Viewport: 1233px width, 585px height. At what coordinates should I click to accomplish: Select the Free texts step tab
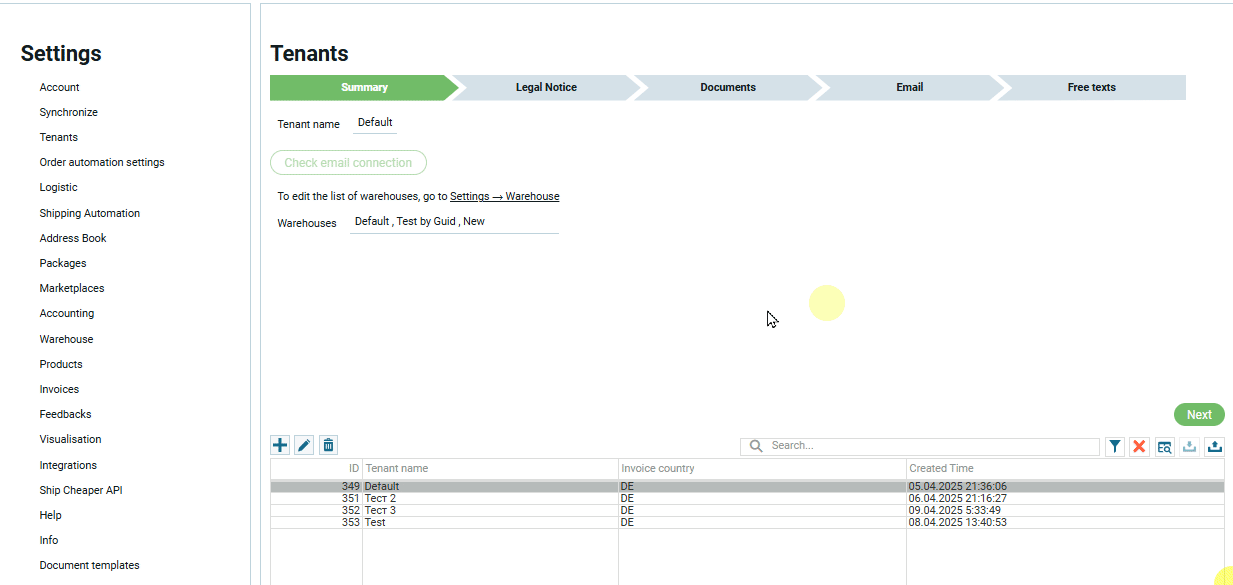coord(1091,88)
